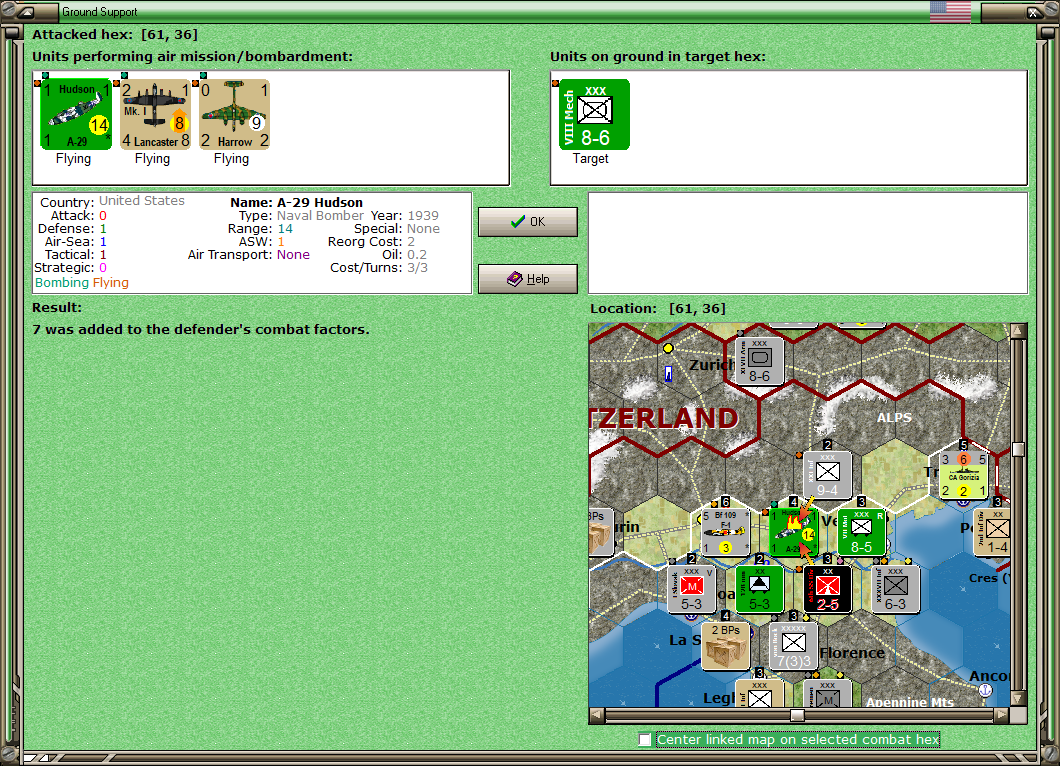The image size is (1060, 766).
Task: Click the grey motorized counter at map bottom
Action: (827, 694)
